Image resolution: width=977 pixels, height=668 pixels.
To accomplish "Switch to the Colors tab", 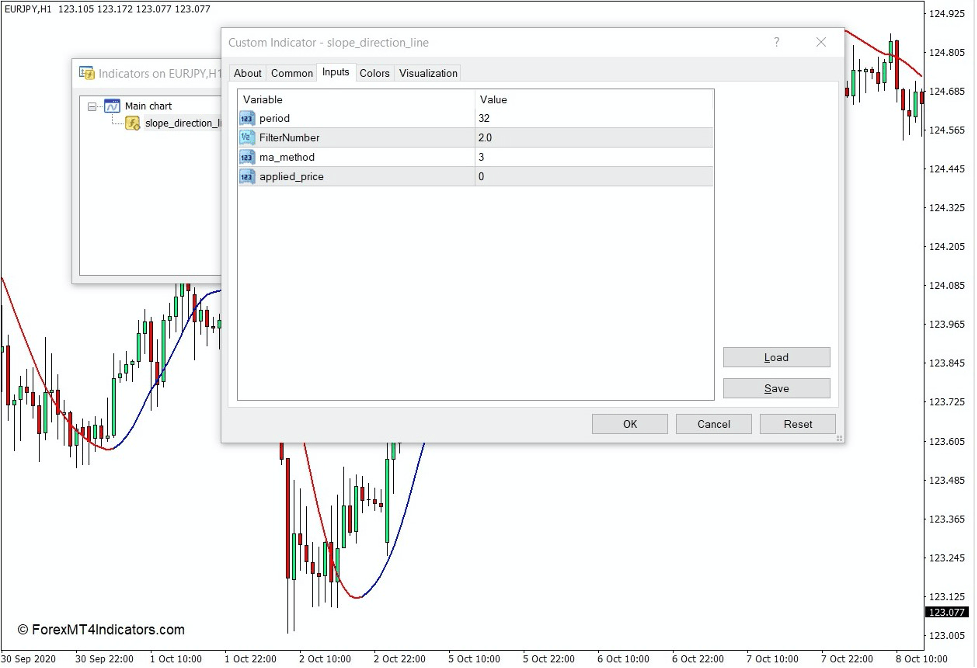I will pos(374,73).
